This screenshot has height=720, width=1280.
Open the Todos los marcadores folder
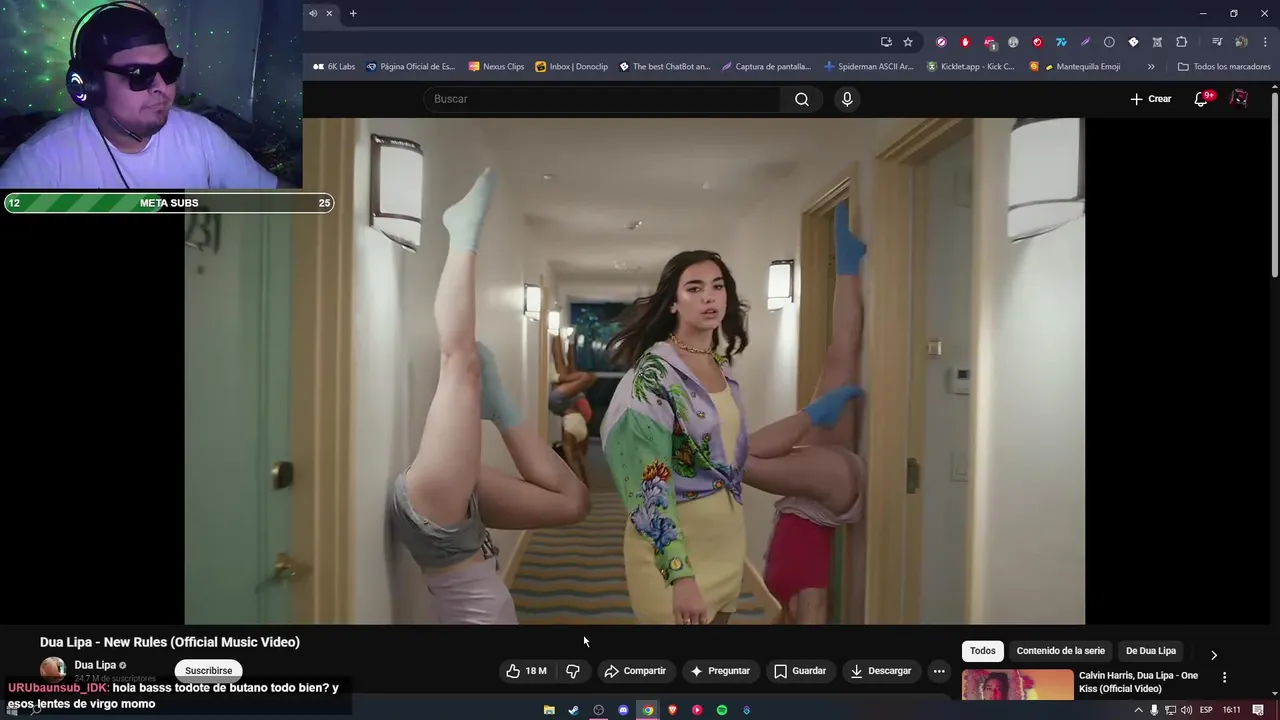click(x=1224, y=67)
